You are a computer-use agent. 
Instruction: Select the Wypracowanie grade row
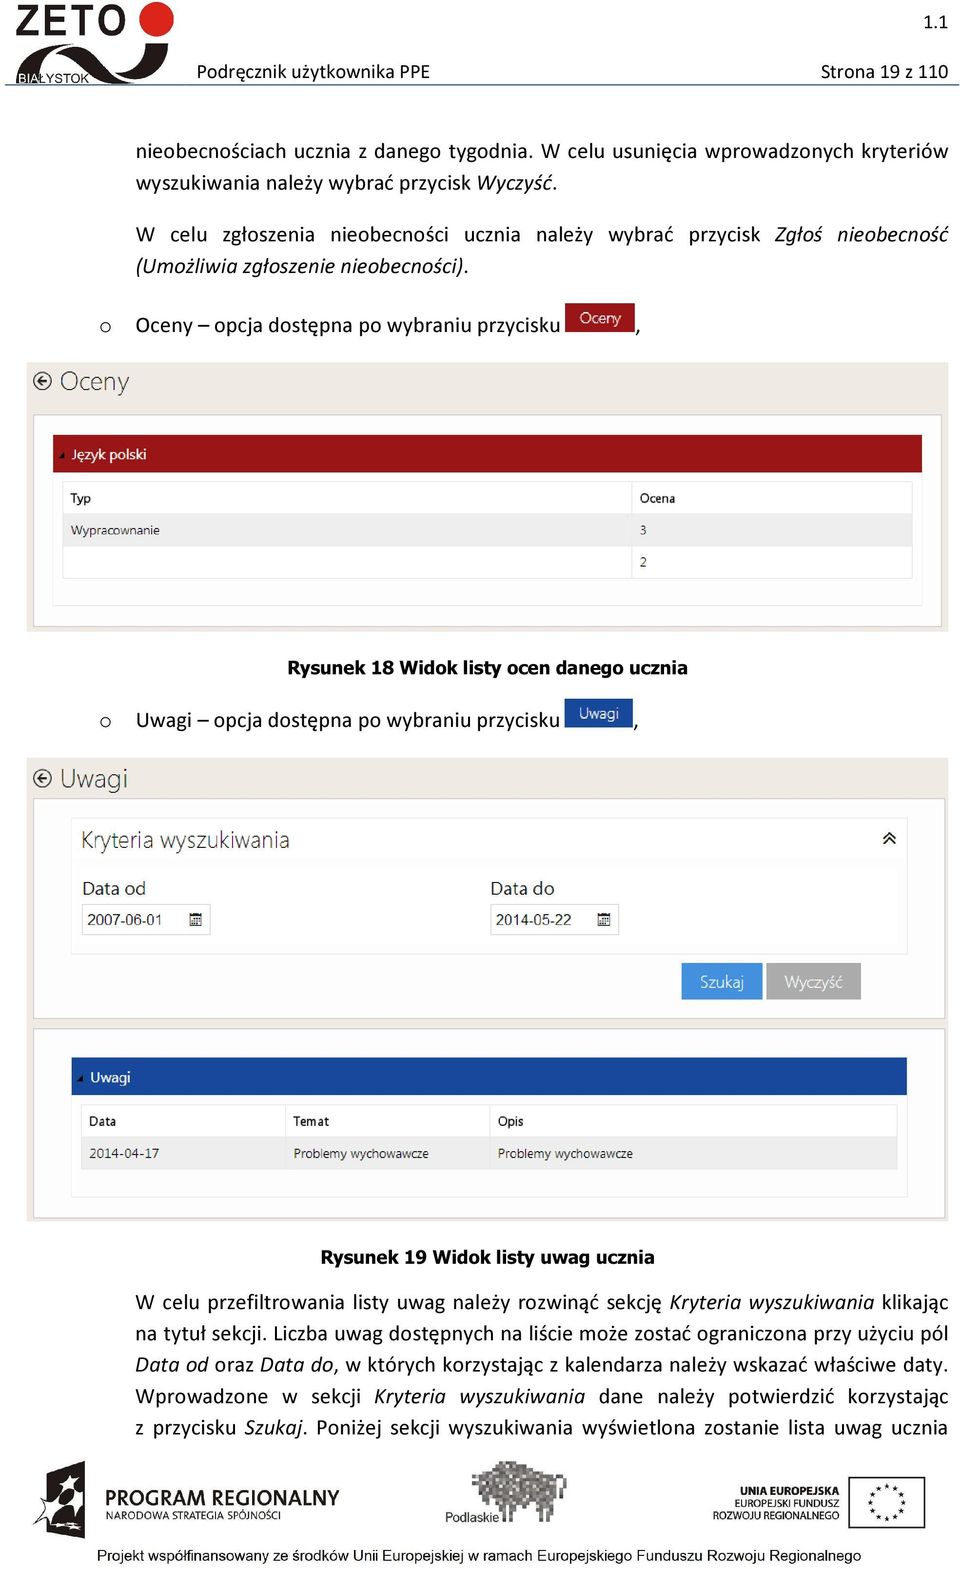pos(487,530)
